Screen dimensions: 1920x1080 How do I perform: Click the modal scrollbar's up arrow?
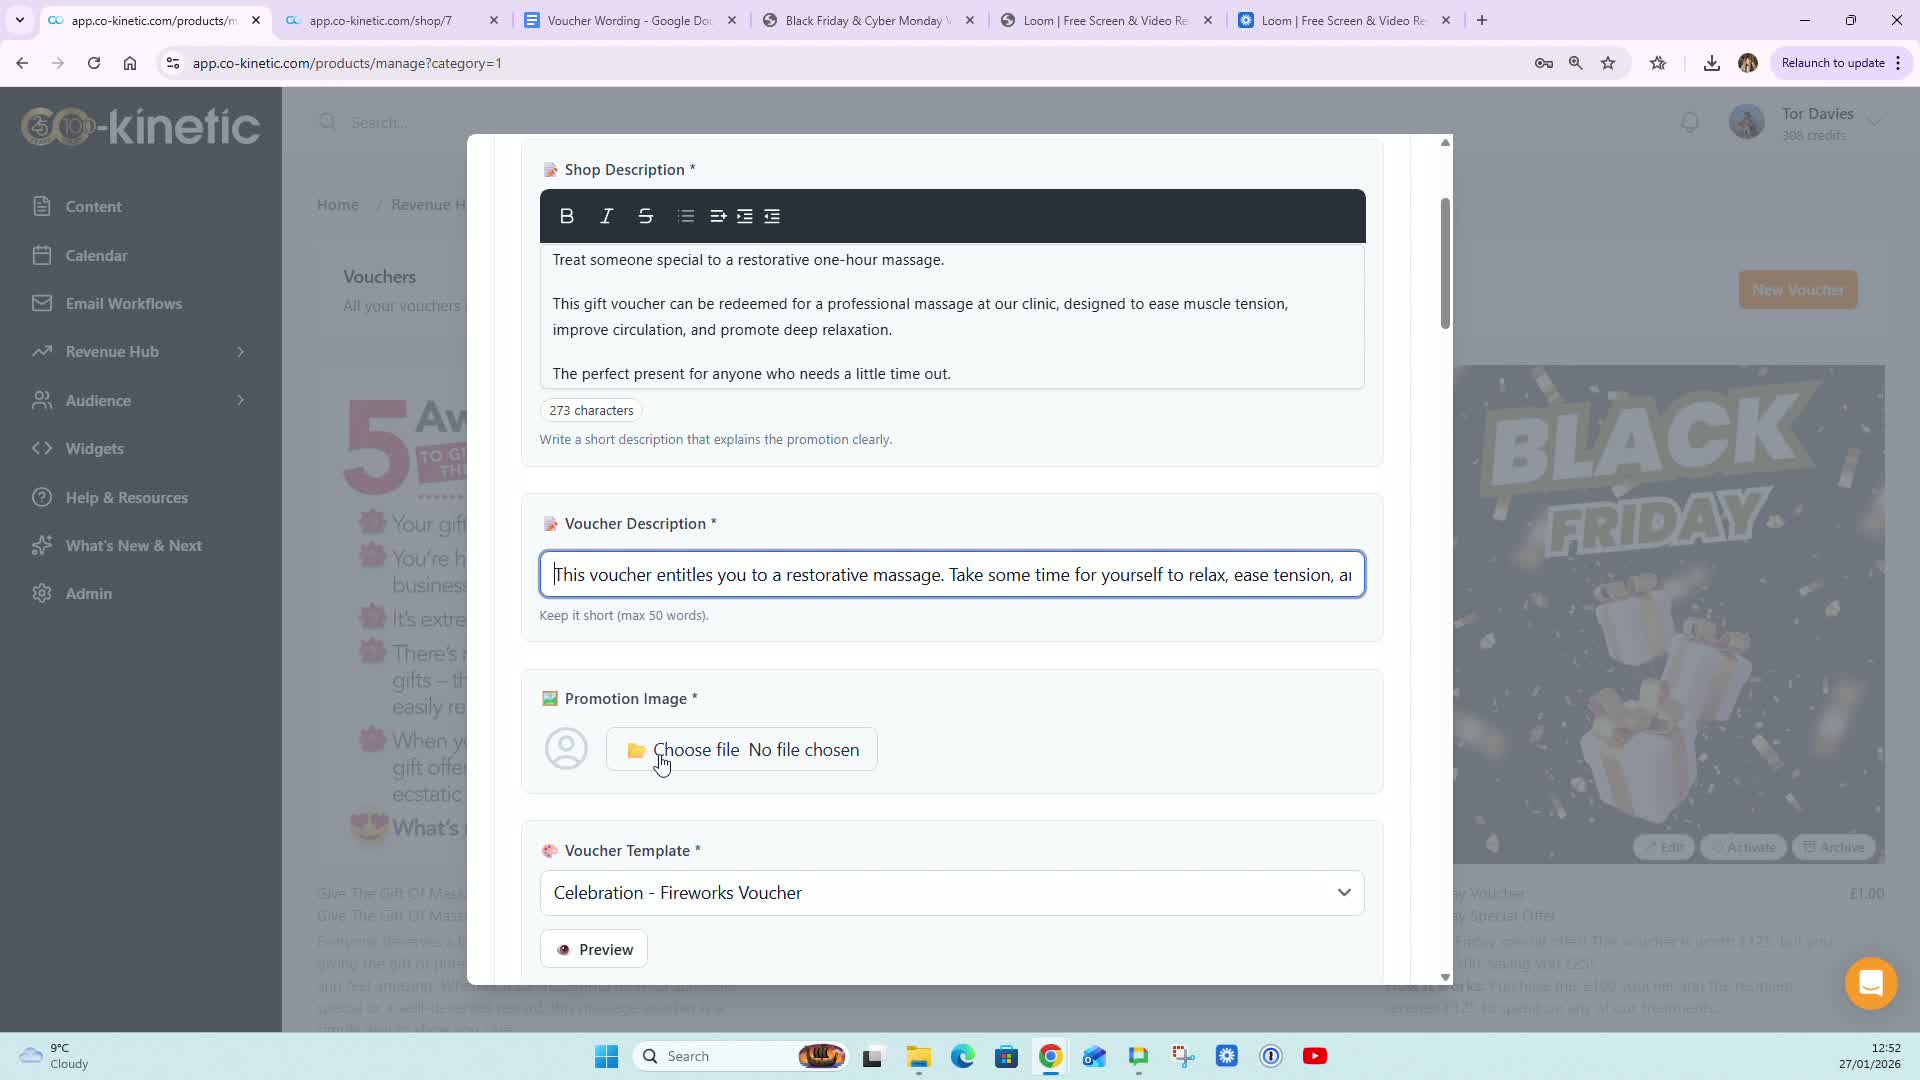(1445, 143)
